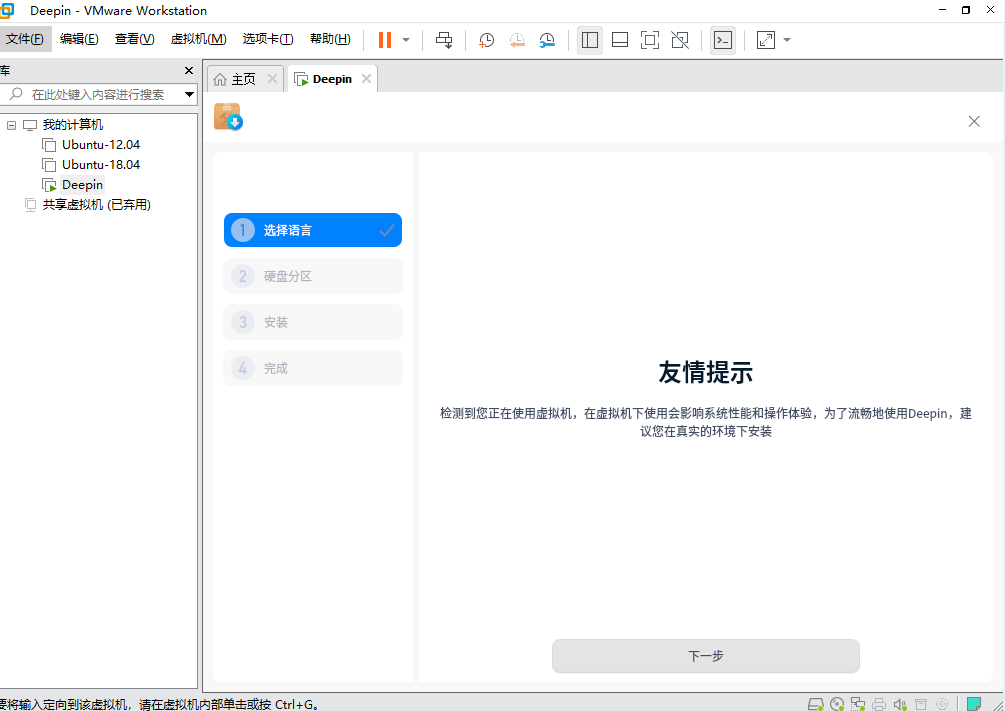Click the stretch guest display icon
Viewport: 1005px width, 711px height.
tap(766, 40)
